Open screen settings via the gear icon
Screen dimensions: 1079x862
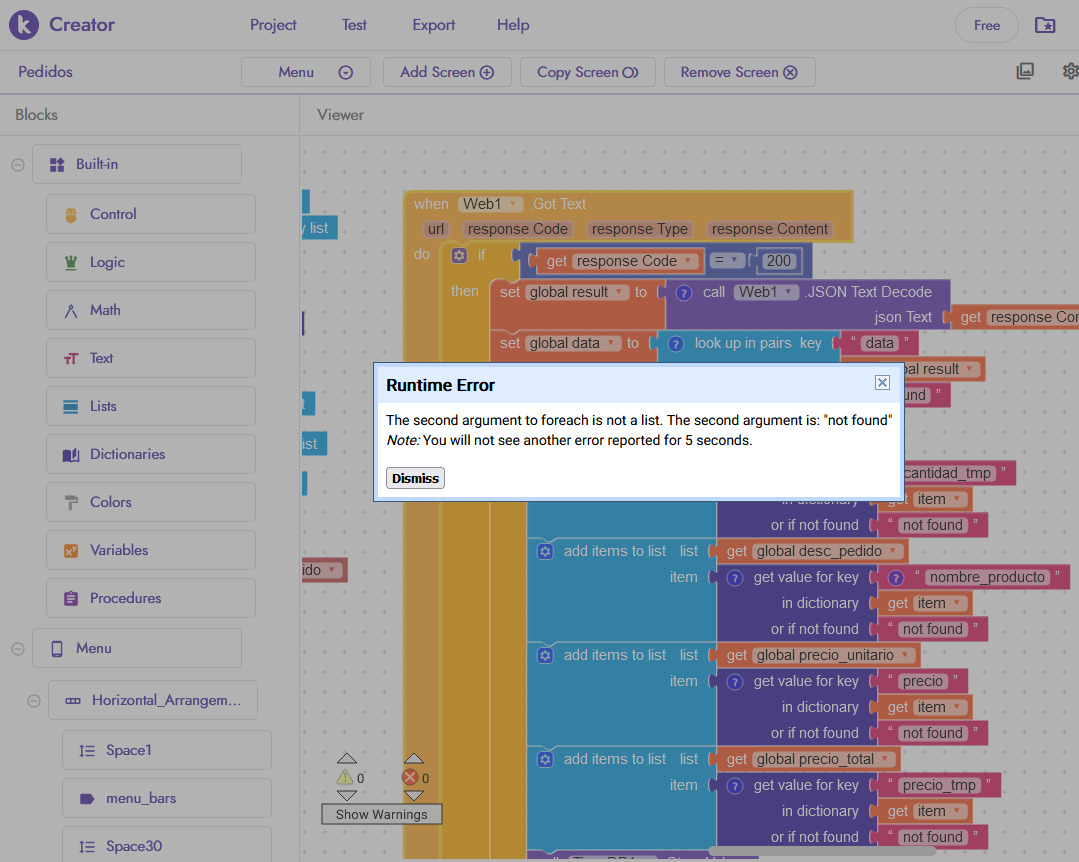pos(1070,72)
